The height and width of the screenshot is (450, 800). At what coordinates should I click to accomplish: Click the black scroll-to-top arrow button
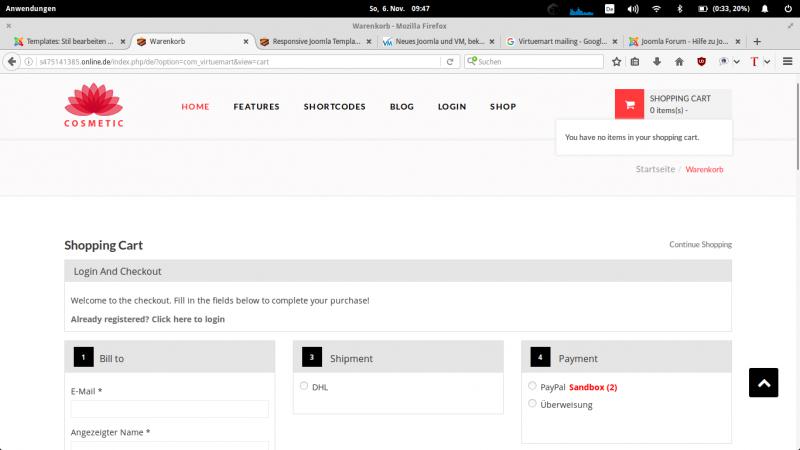pyautogui.click(x=763, y=383)
